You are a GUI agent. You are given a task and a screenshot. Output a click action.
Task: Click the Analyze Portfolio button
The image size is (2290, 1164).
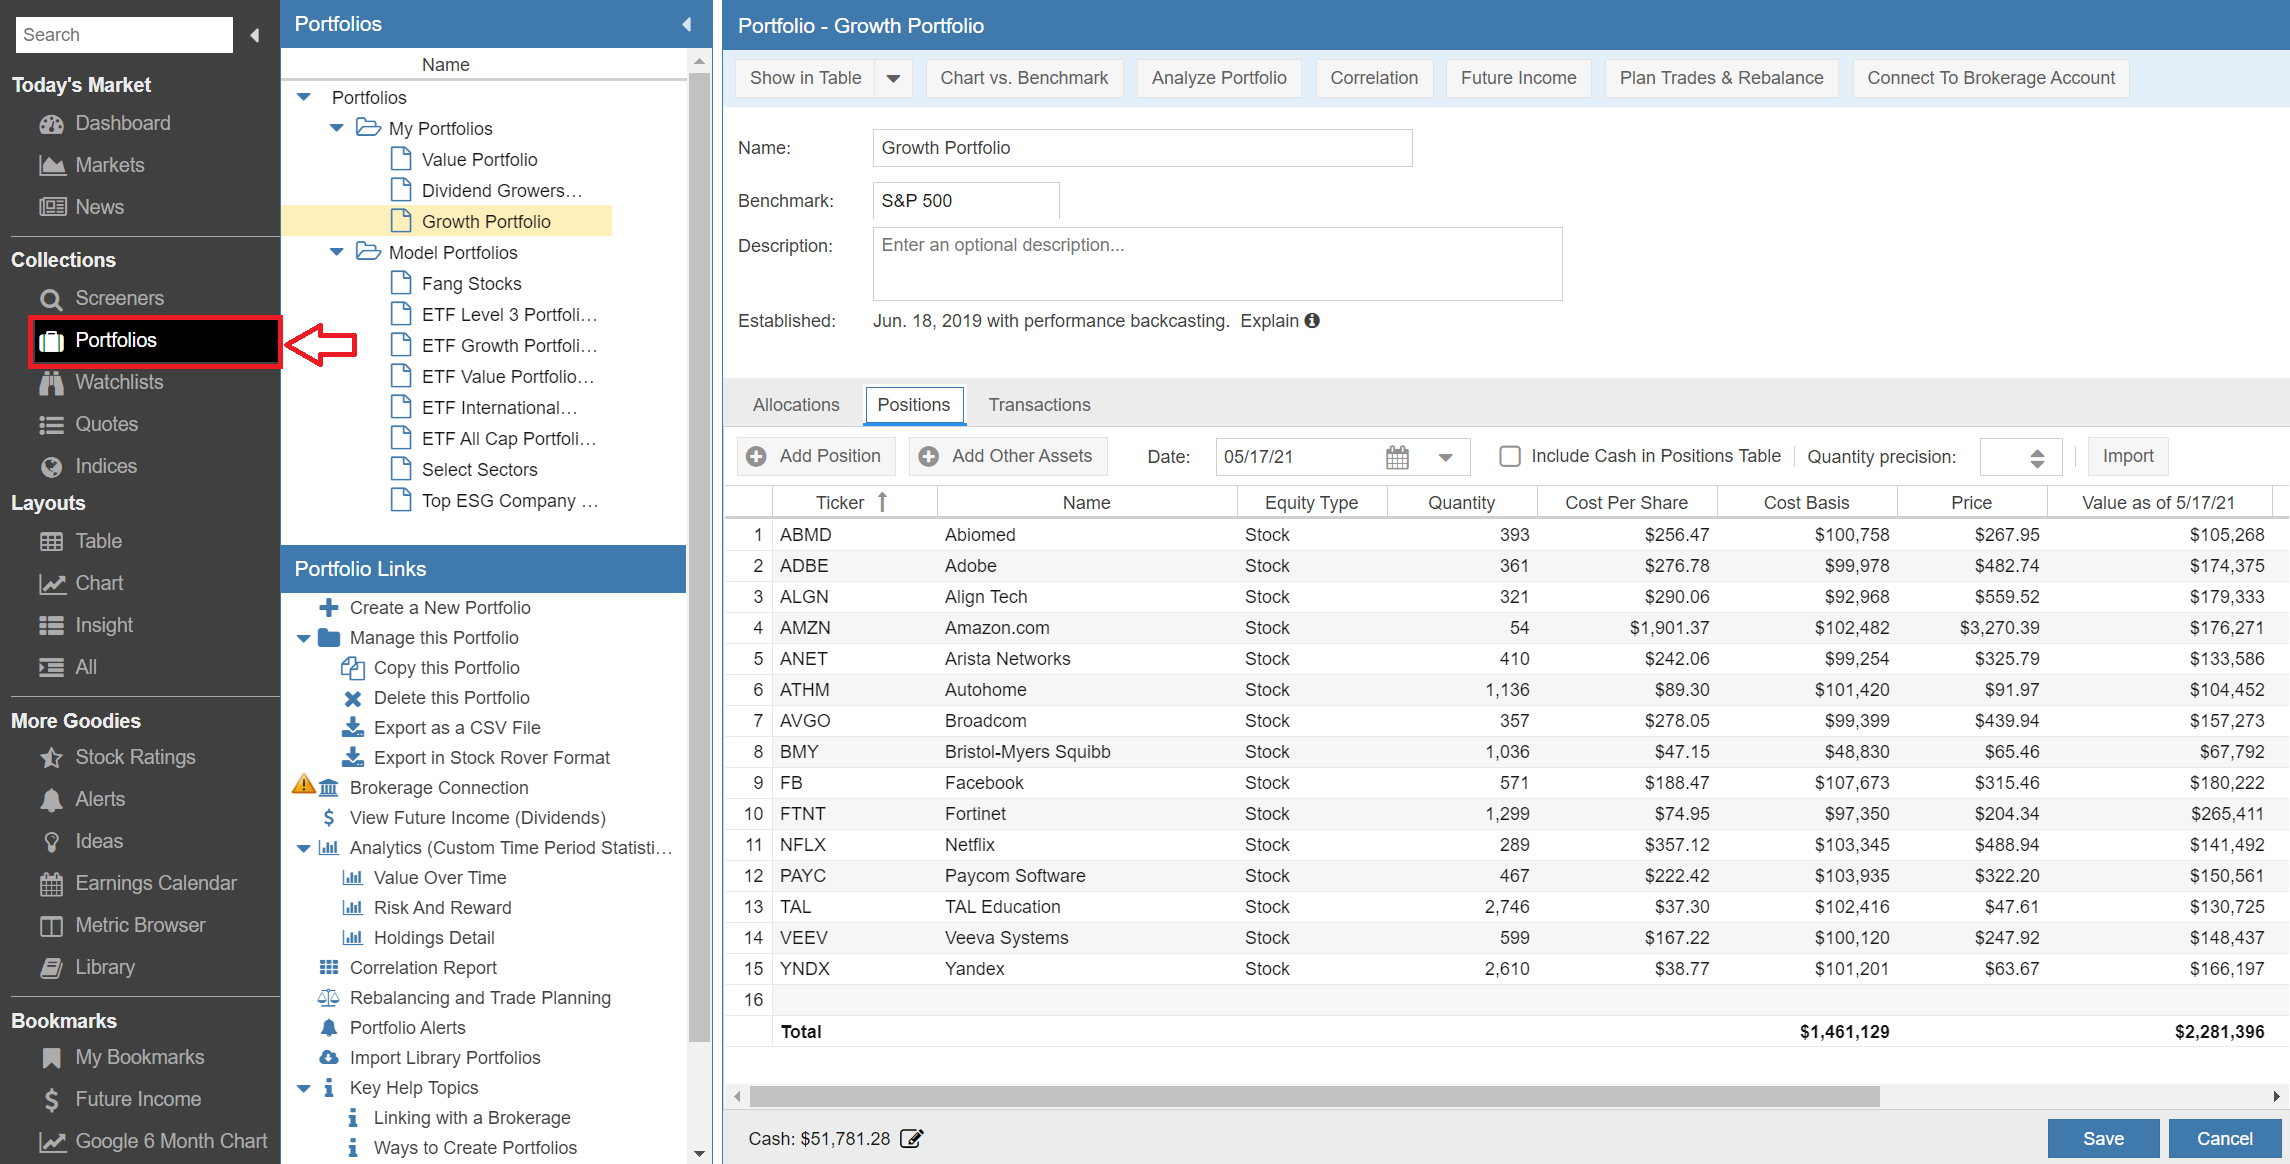[x=1218, y=78]
